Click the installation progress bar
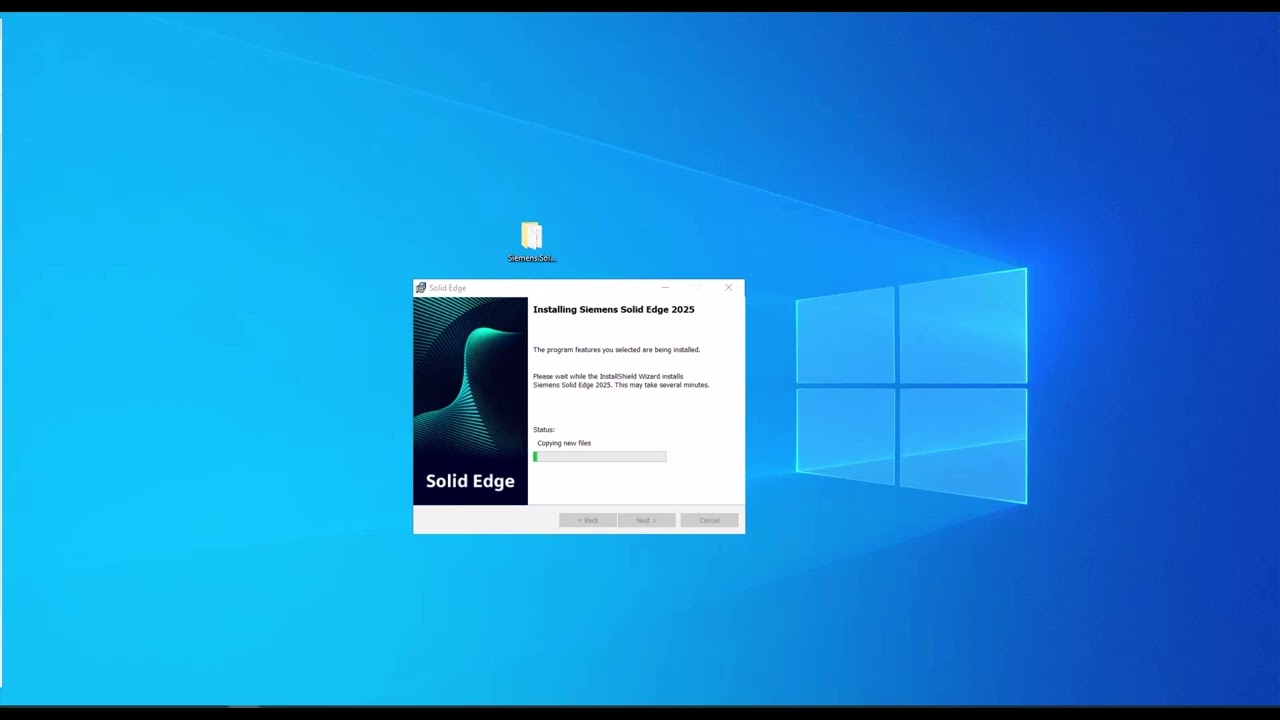This screenshot has height=720, width=1280. click(x=600, y=457)
